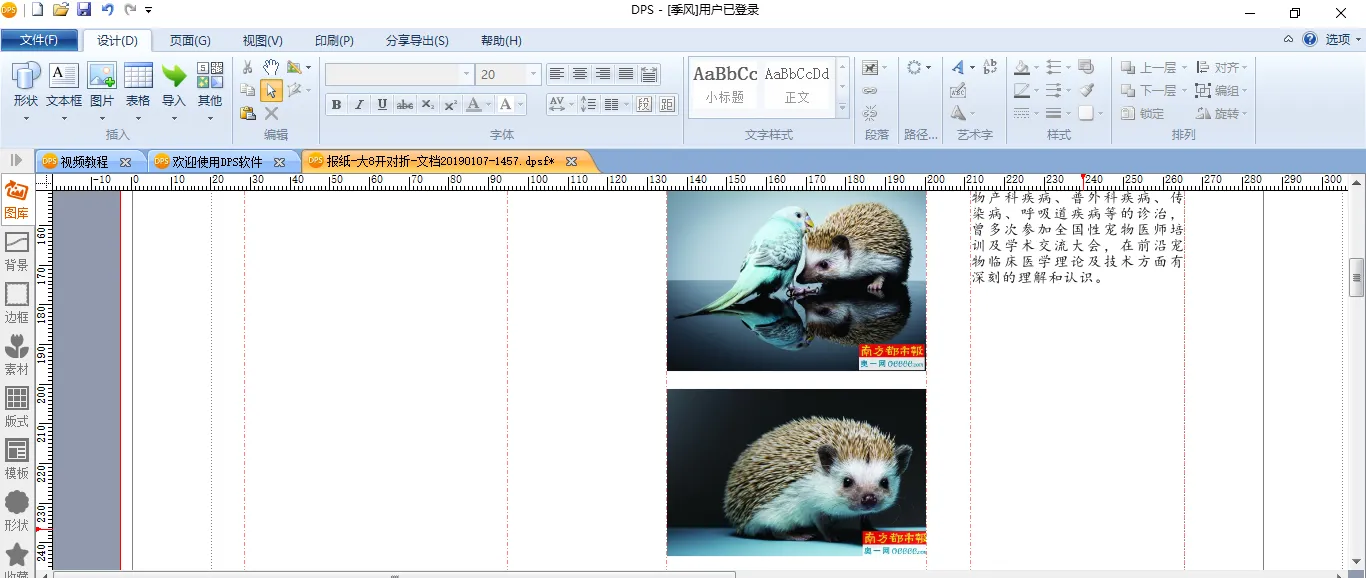
Task: Click the save icon in title bar
Action: [84, 10]
